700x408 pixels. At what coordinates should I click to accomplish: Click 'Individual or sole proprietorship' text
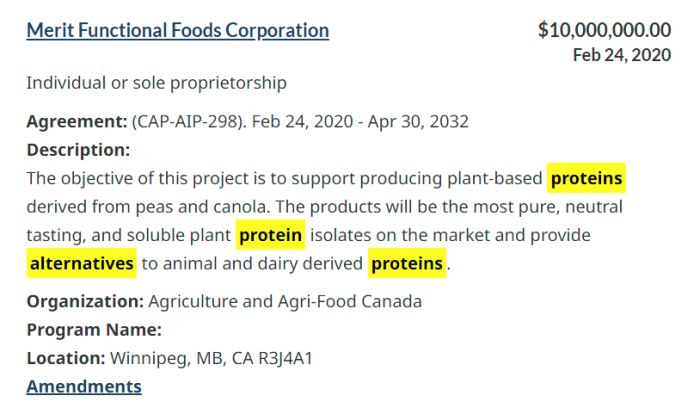pos(157,83)
